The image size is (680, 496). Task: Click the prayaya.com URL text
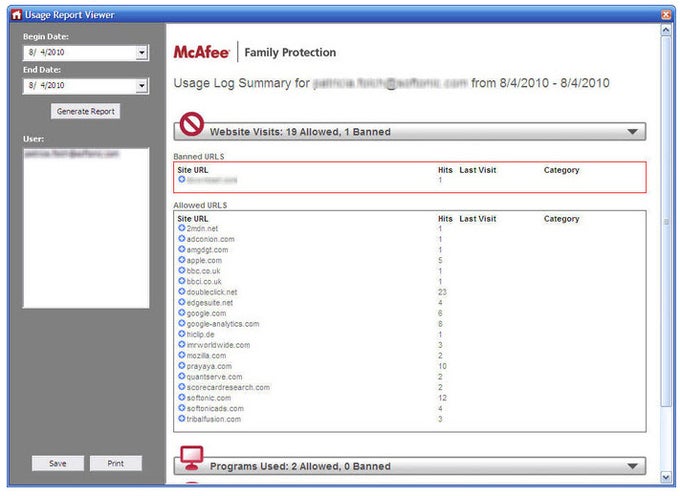(x=209, y=366)
